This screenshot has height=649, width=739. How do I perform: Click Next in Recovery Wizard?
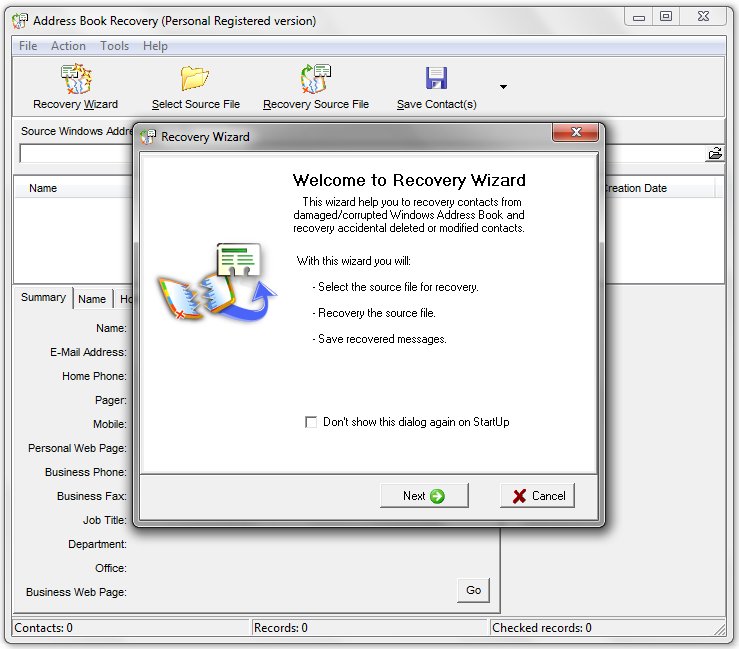click(424, 496)
